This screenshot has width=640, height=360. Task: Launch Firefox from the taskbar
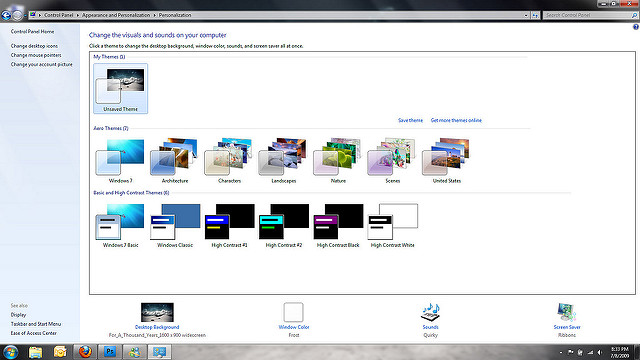[x=85, y=351]
